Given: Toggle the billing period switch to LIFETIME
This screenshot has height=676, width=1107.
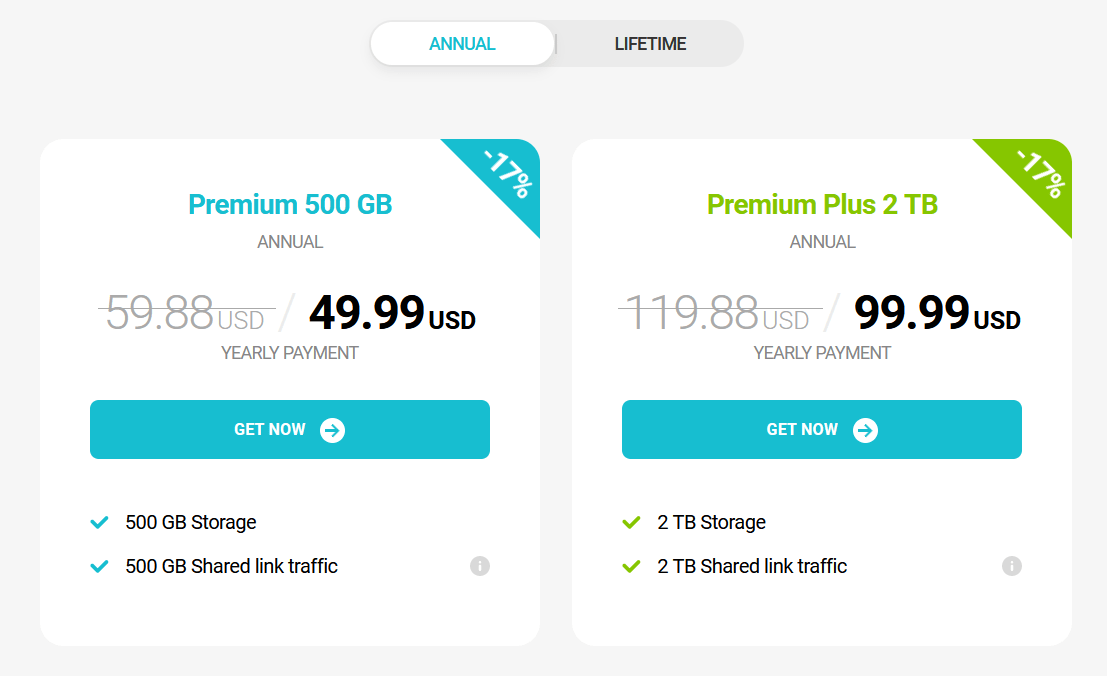Looking at the screenshot, I should pyautogui.click(x=650, y=44).
